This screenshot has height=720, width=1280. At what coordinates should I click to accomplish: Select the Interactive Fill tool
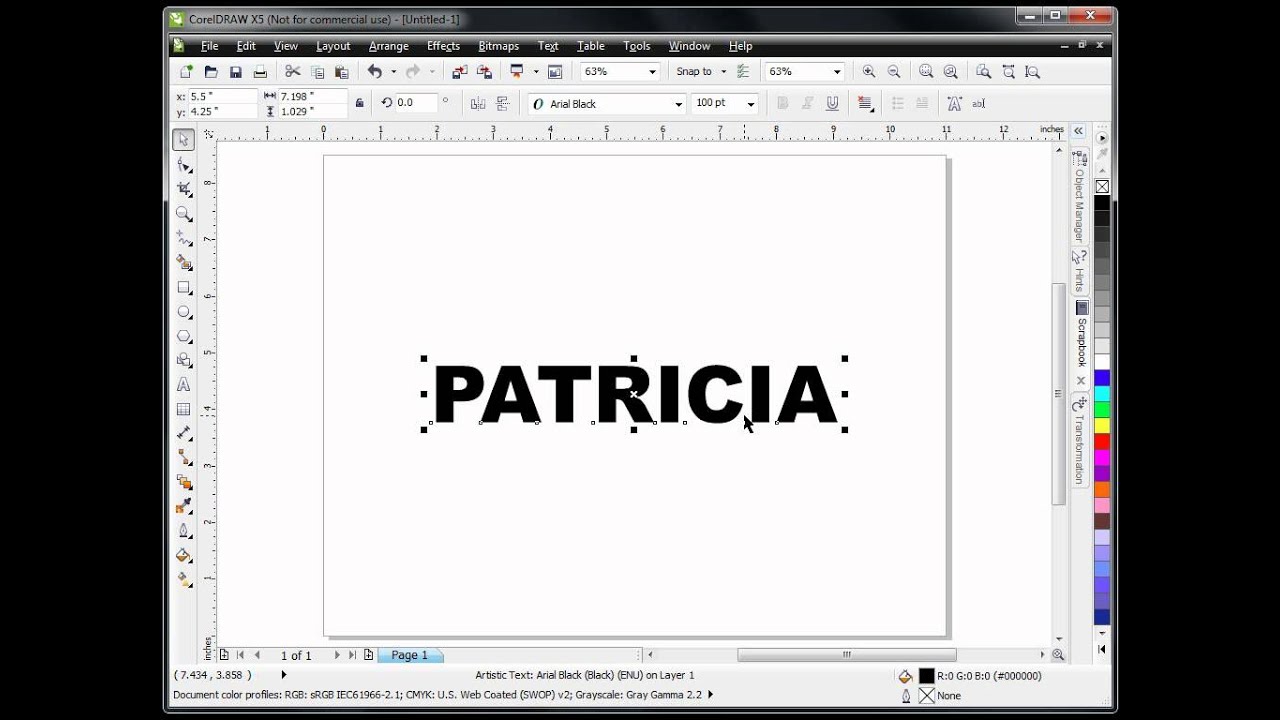(184, 579)
